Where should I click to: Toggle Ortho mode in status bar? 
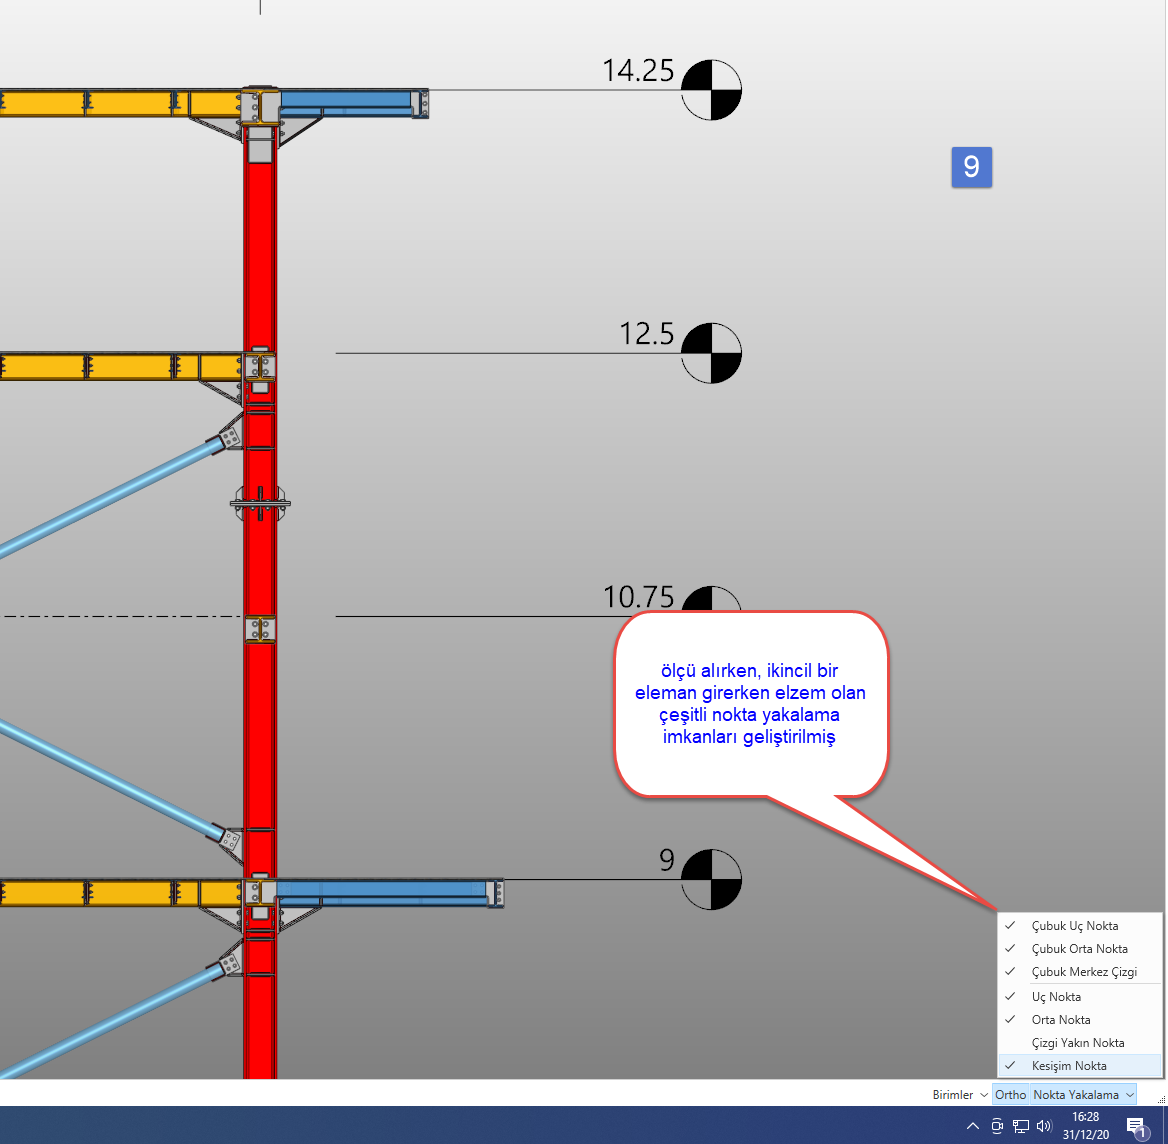[1010, 1095]
